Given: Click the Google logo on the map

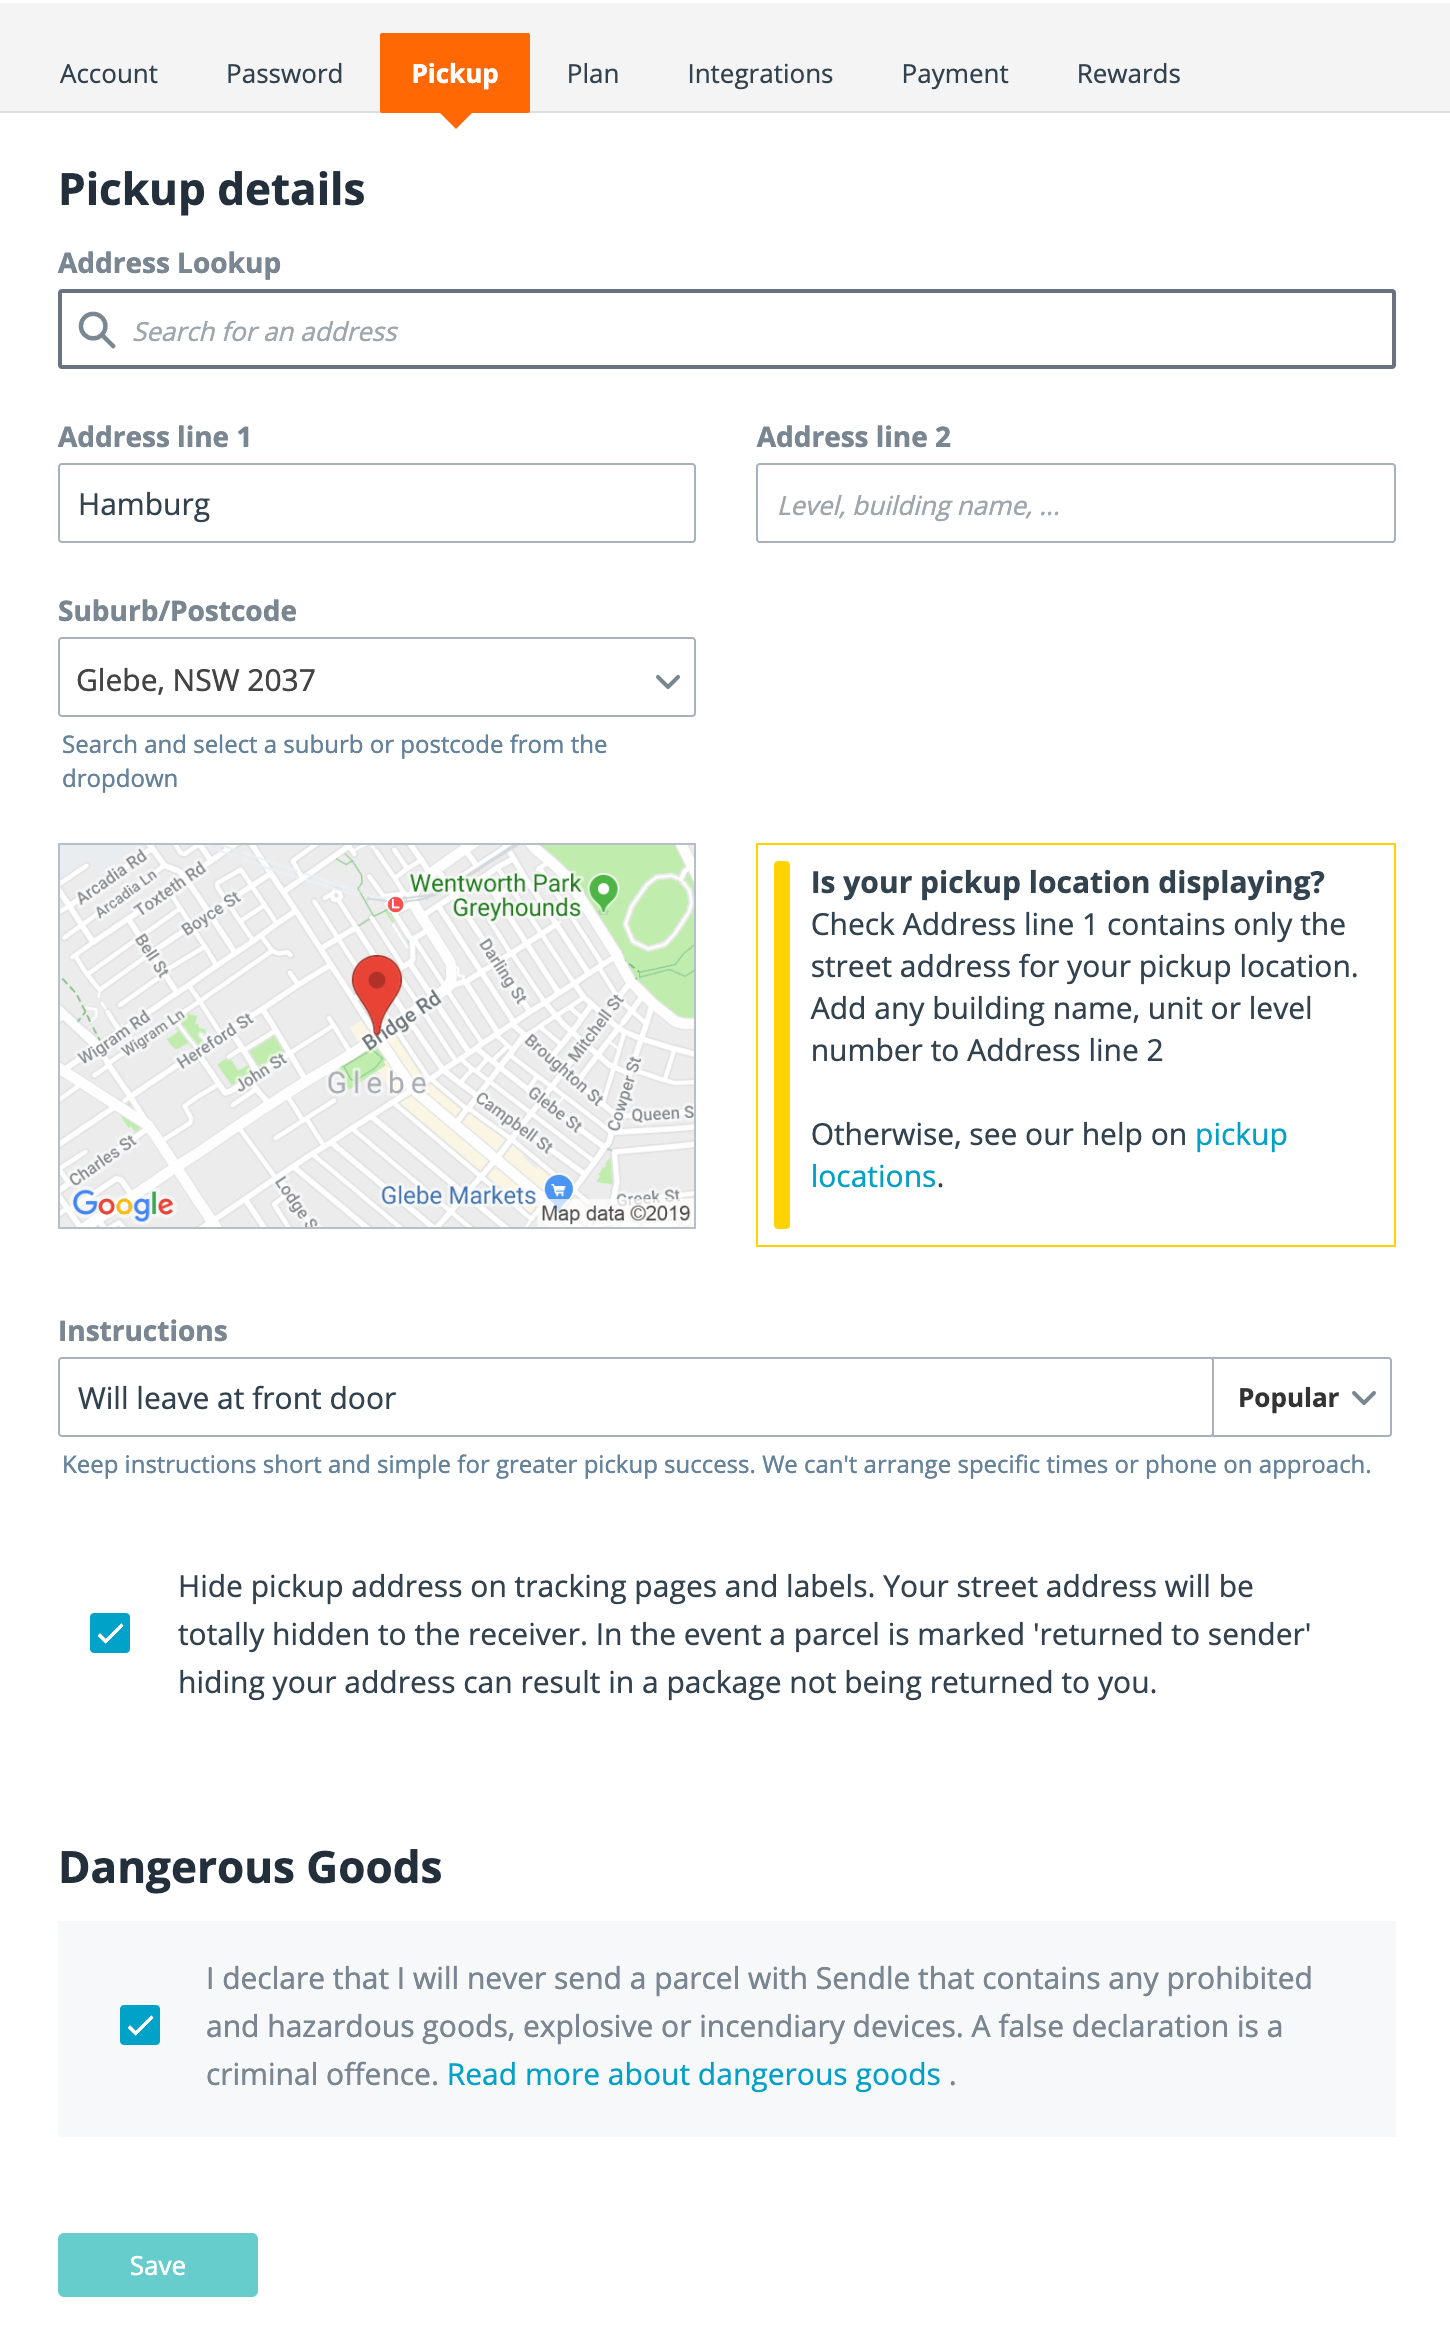Looking at the screenshot, I should coord(122,1204).
